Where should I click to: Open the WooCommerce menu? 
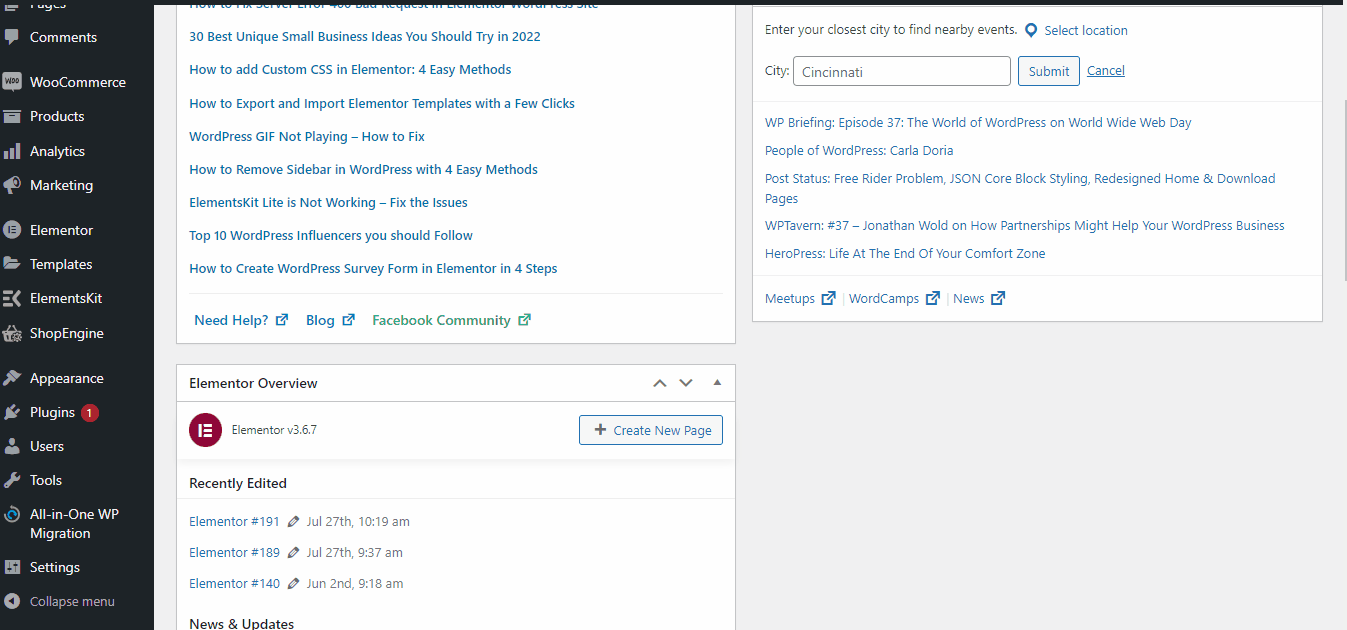pyautogui.click(x=77, y=82)
